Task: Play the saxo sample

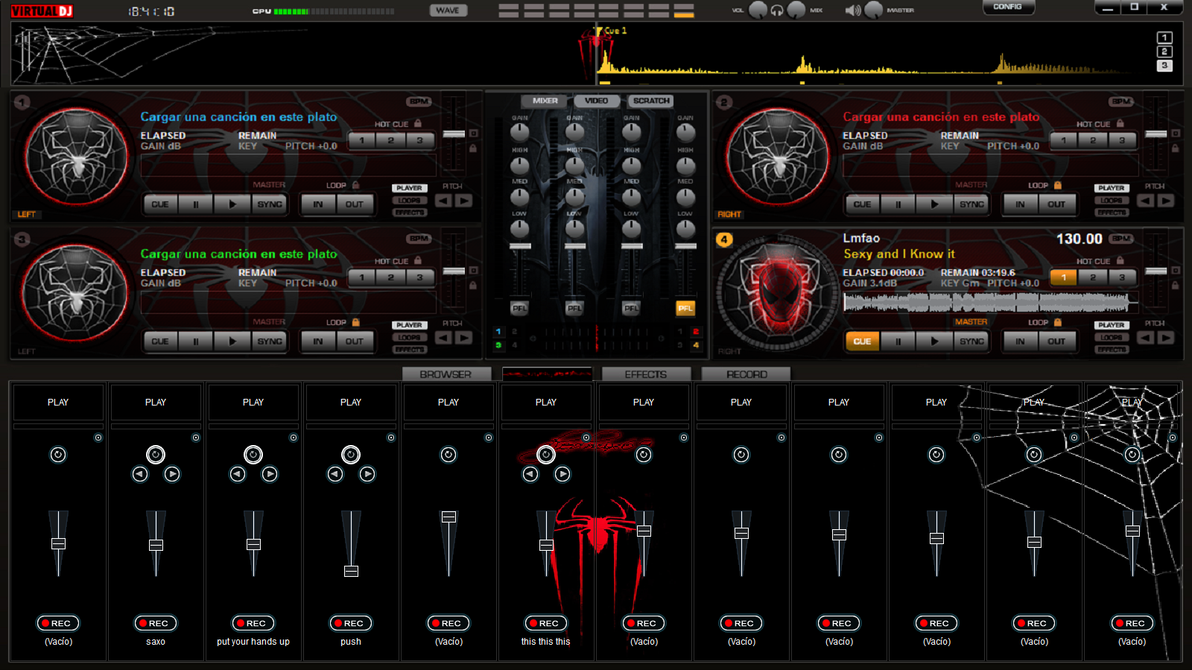Action: [156, 402]
